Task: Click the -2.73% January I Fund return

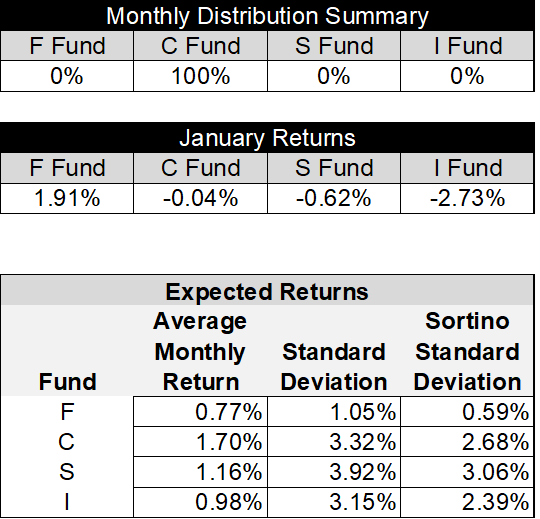Action: pyautogui.click(x=467, y=198)
